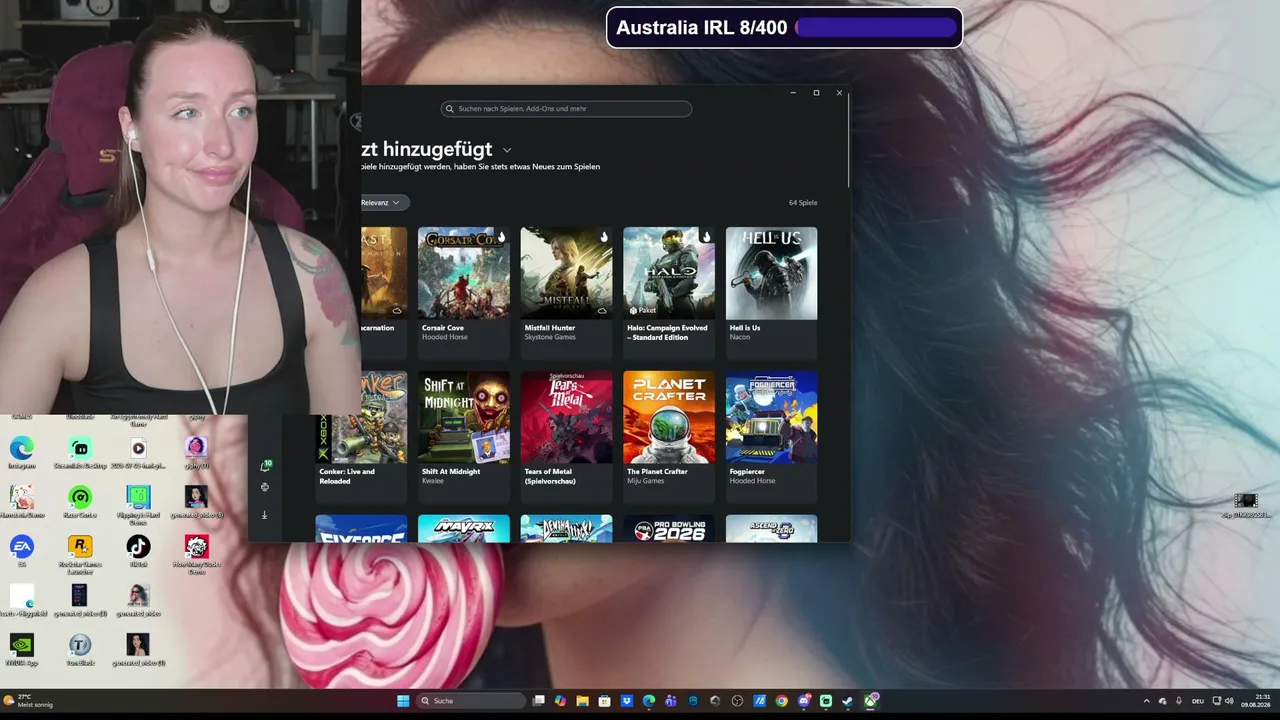The image size is (1280, 720).
Task: Click the 'Halo: Campaign Evolved – Standard Edition' title
Action: point(667,332)
